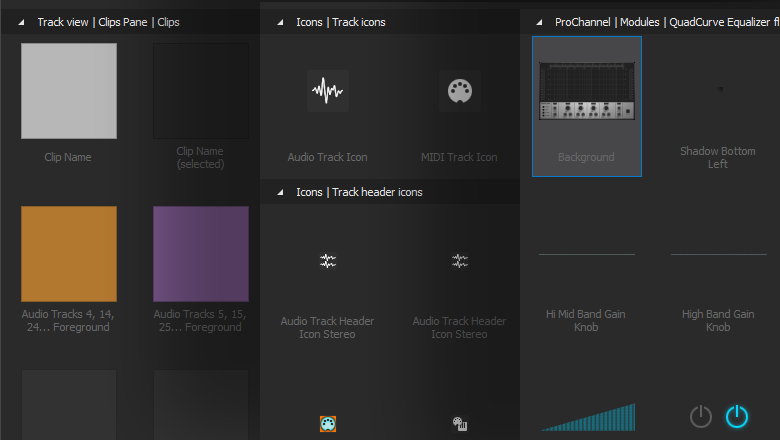This screenshot has width=780, height=440.
Task: Click the dimmed Audio Track Header Icon Stereo
Action: 459,262
